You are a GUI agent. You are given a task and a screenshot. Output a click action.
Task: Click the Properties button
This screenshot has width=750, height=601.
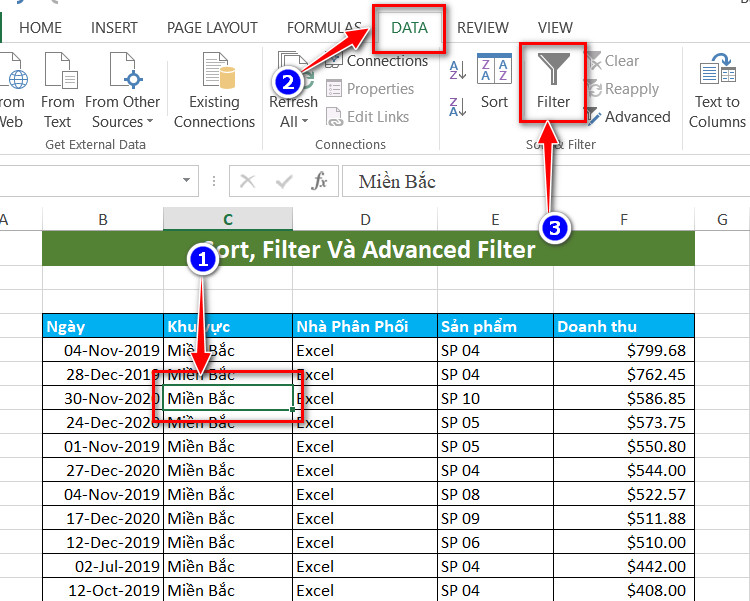(x=370, y=89)
